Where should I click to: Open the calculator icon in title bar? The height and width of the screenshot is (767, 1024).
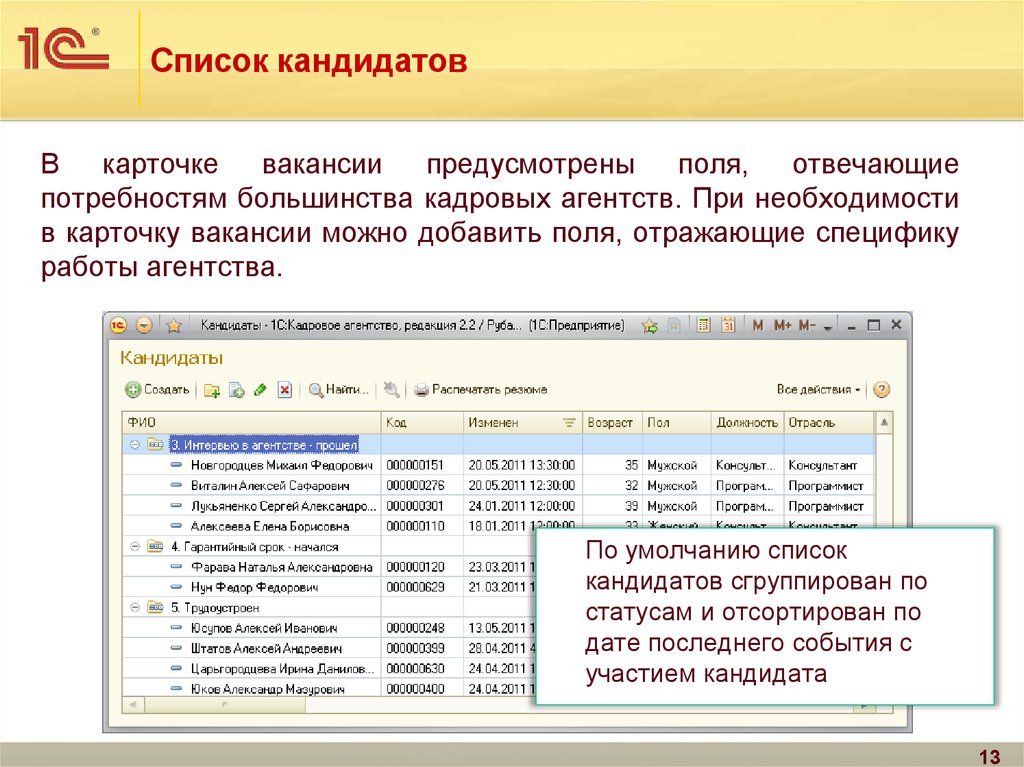[x=704, y=325]
